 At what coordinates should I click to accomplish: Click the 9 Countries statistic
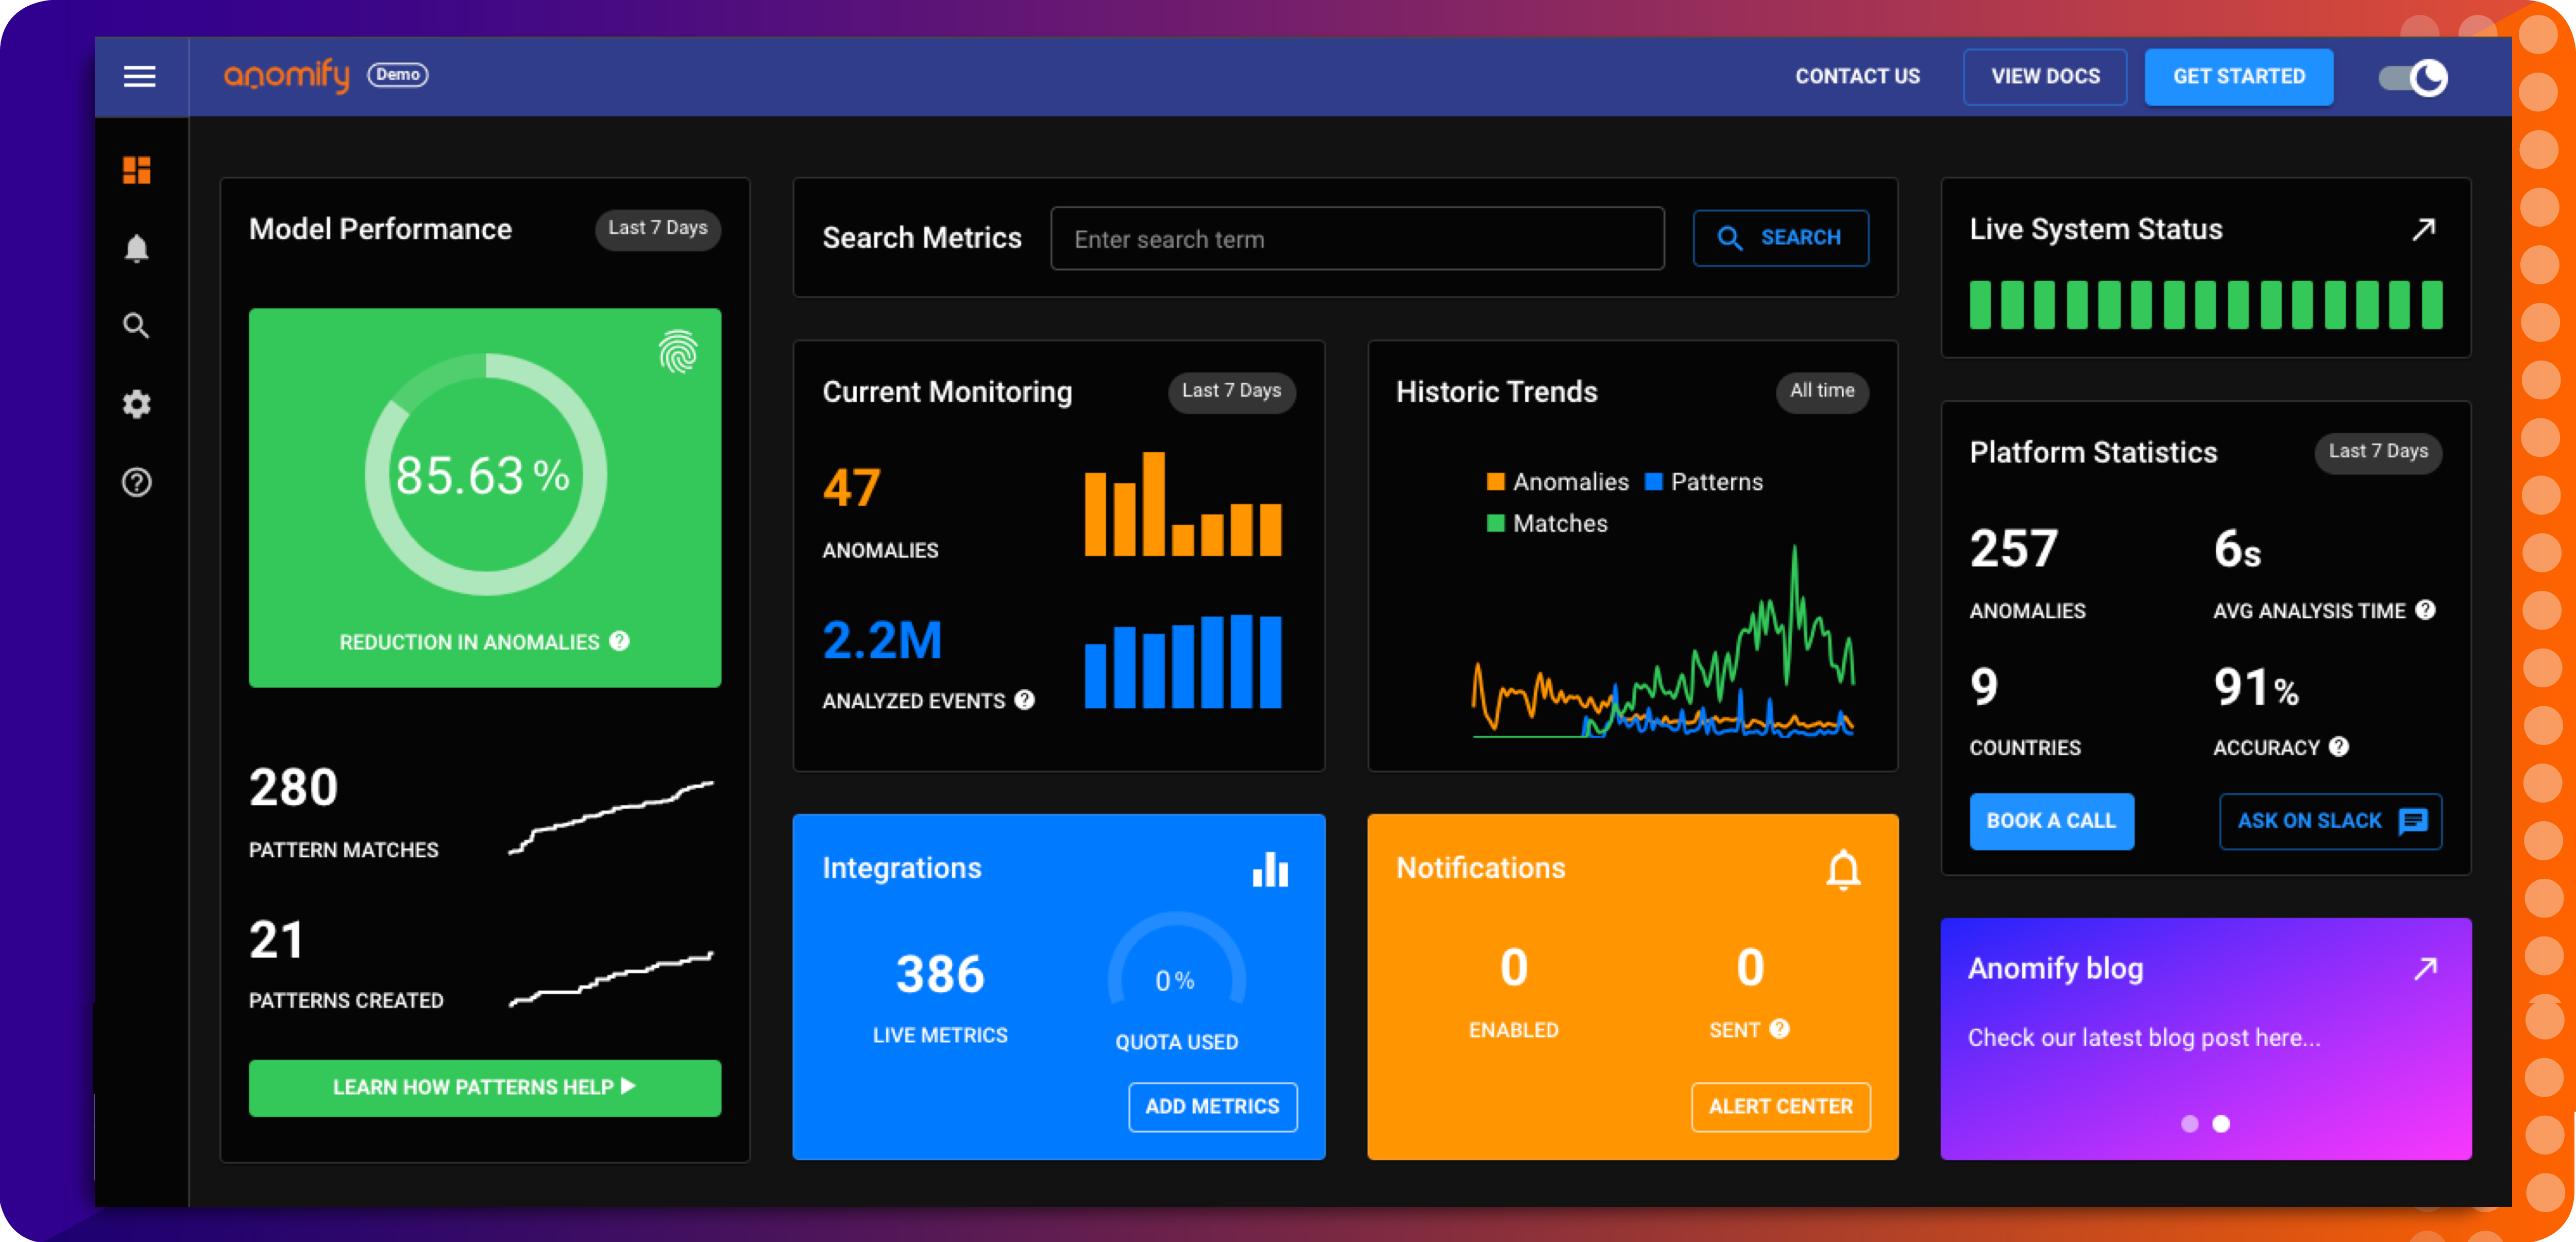coord(1984,687)
